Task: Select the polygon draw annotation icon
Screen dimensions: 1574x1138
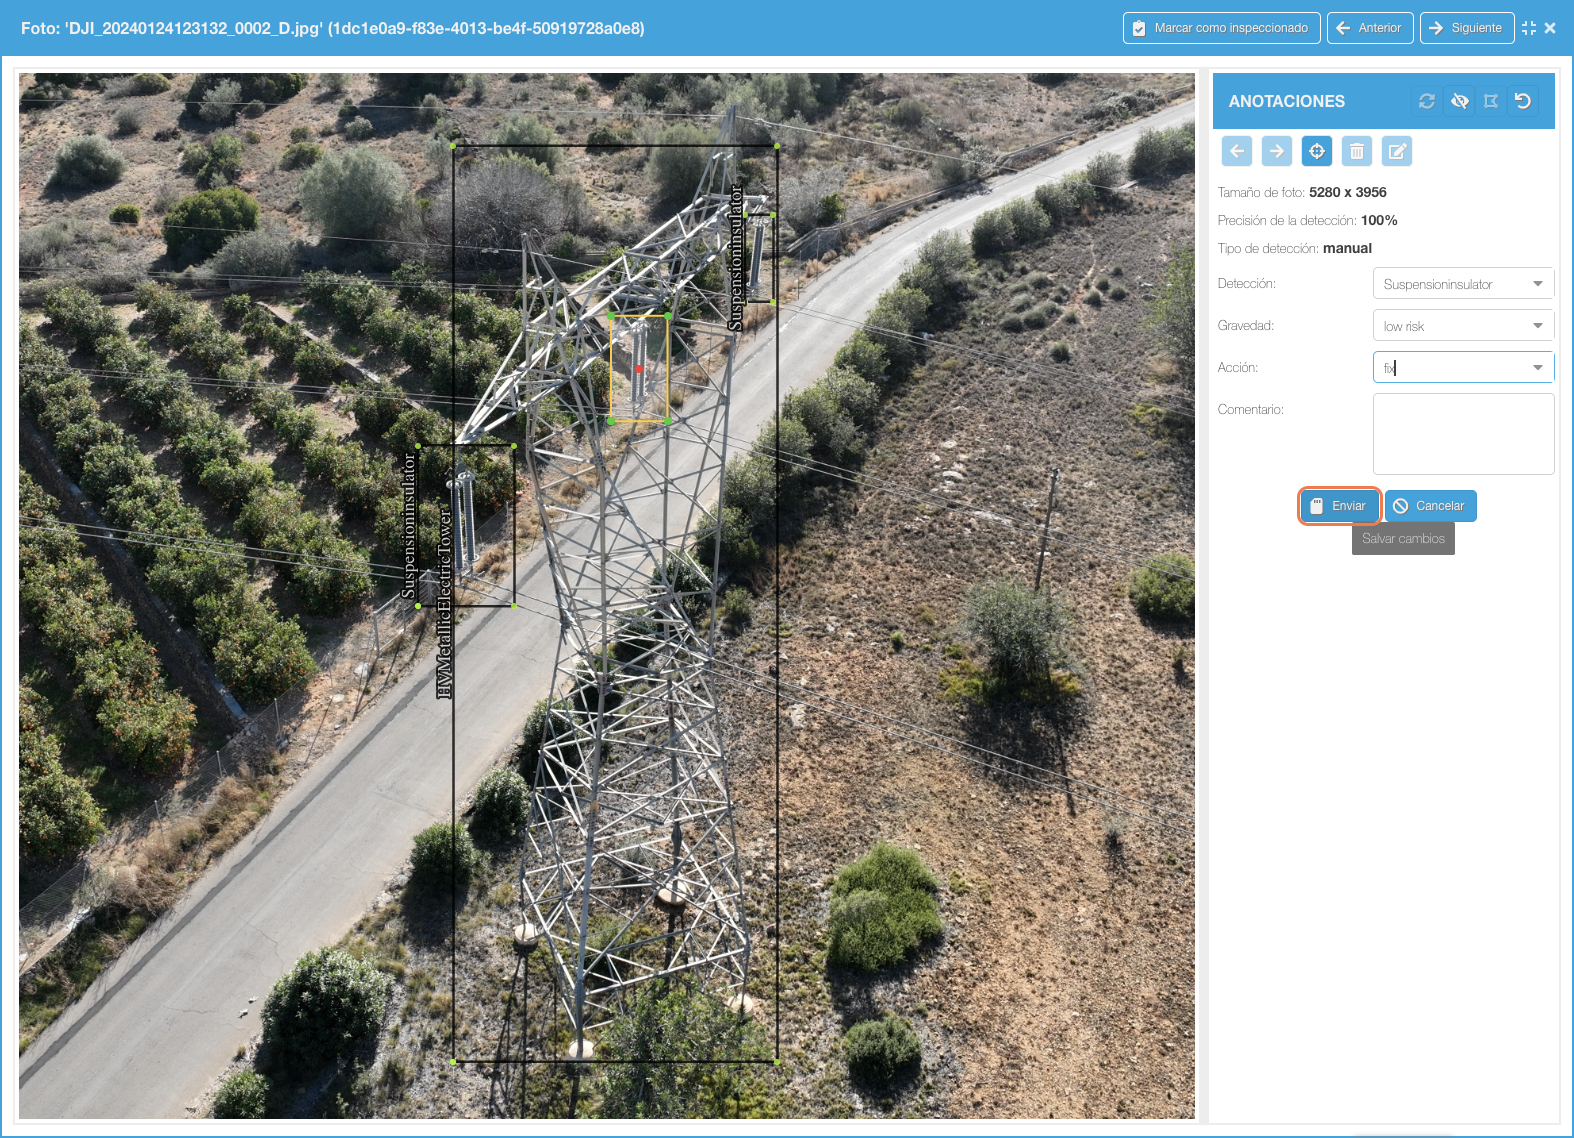Action: click(1491, 101)
